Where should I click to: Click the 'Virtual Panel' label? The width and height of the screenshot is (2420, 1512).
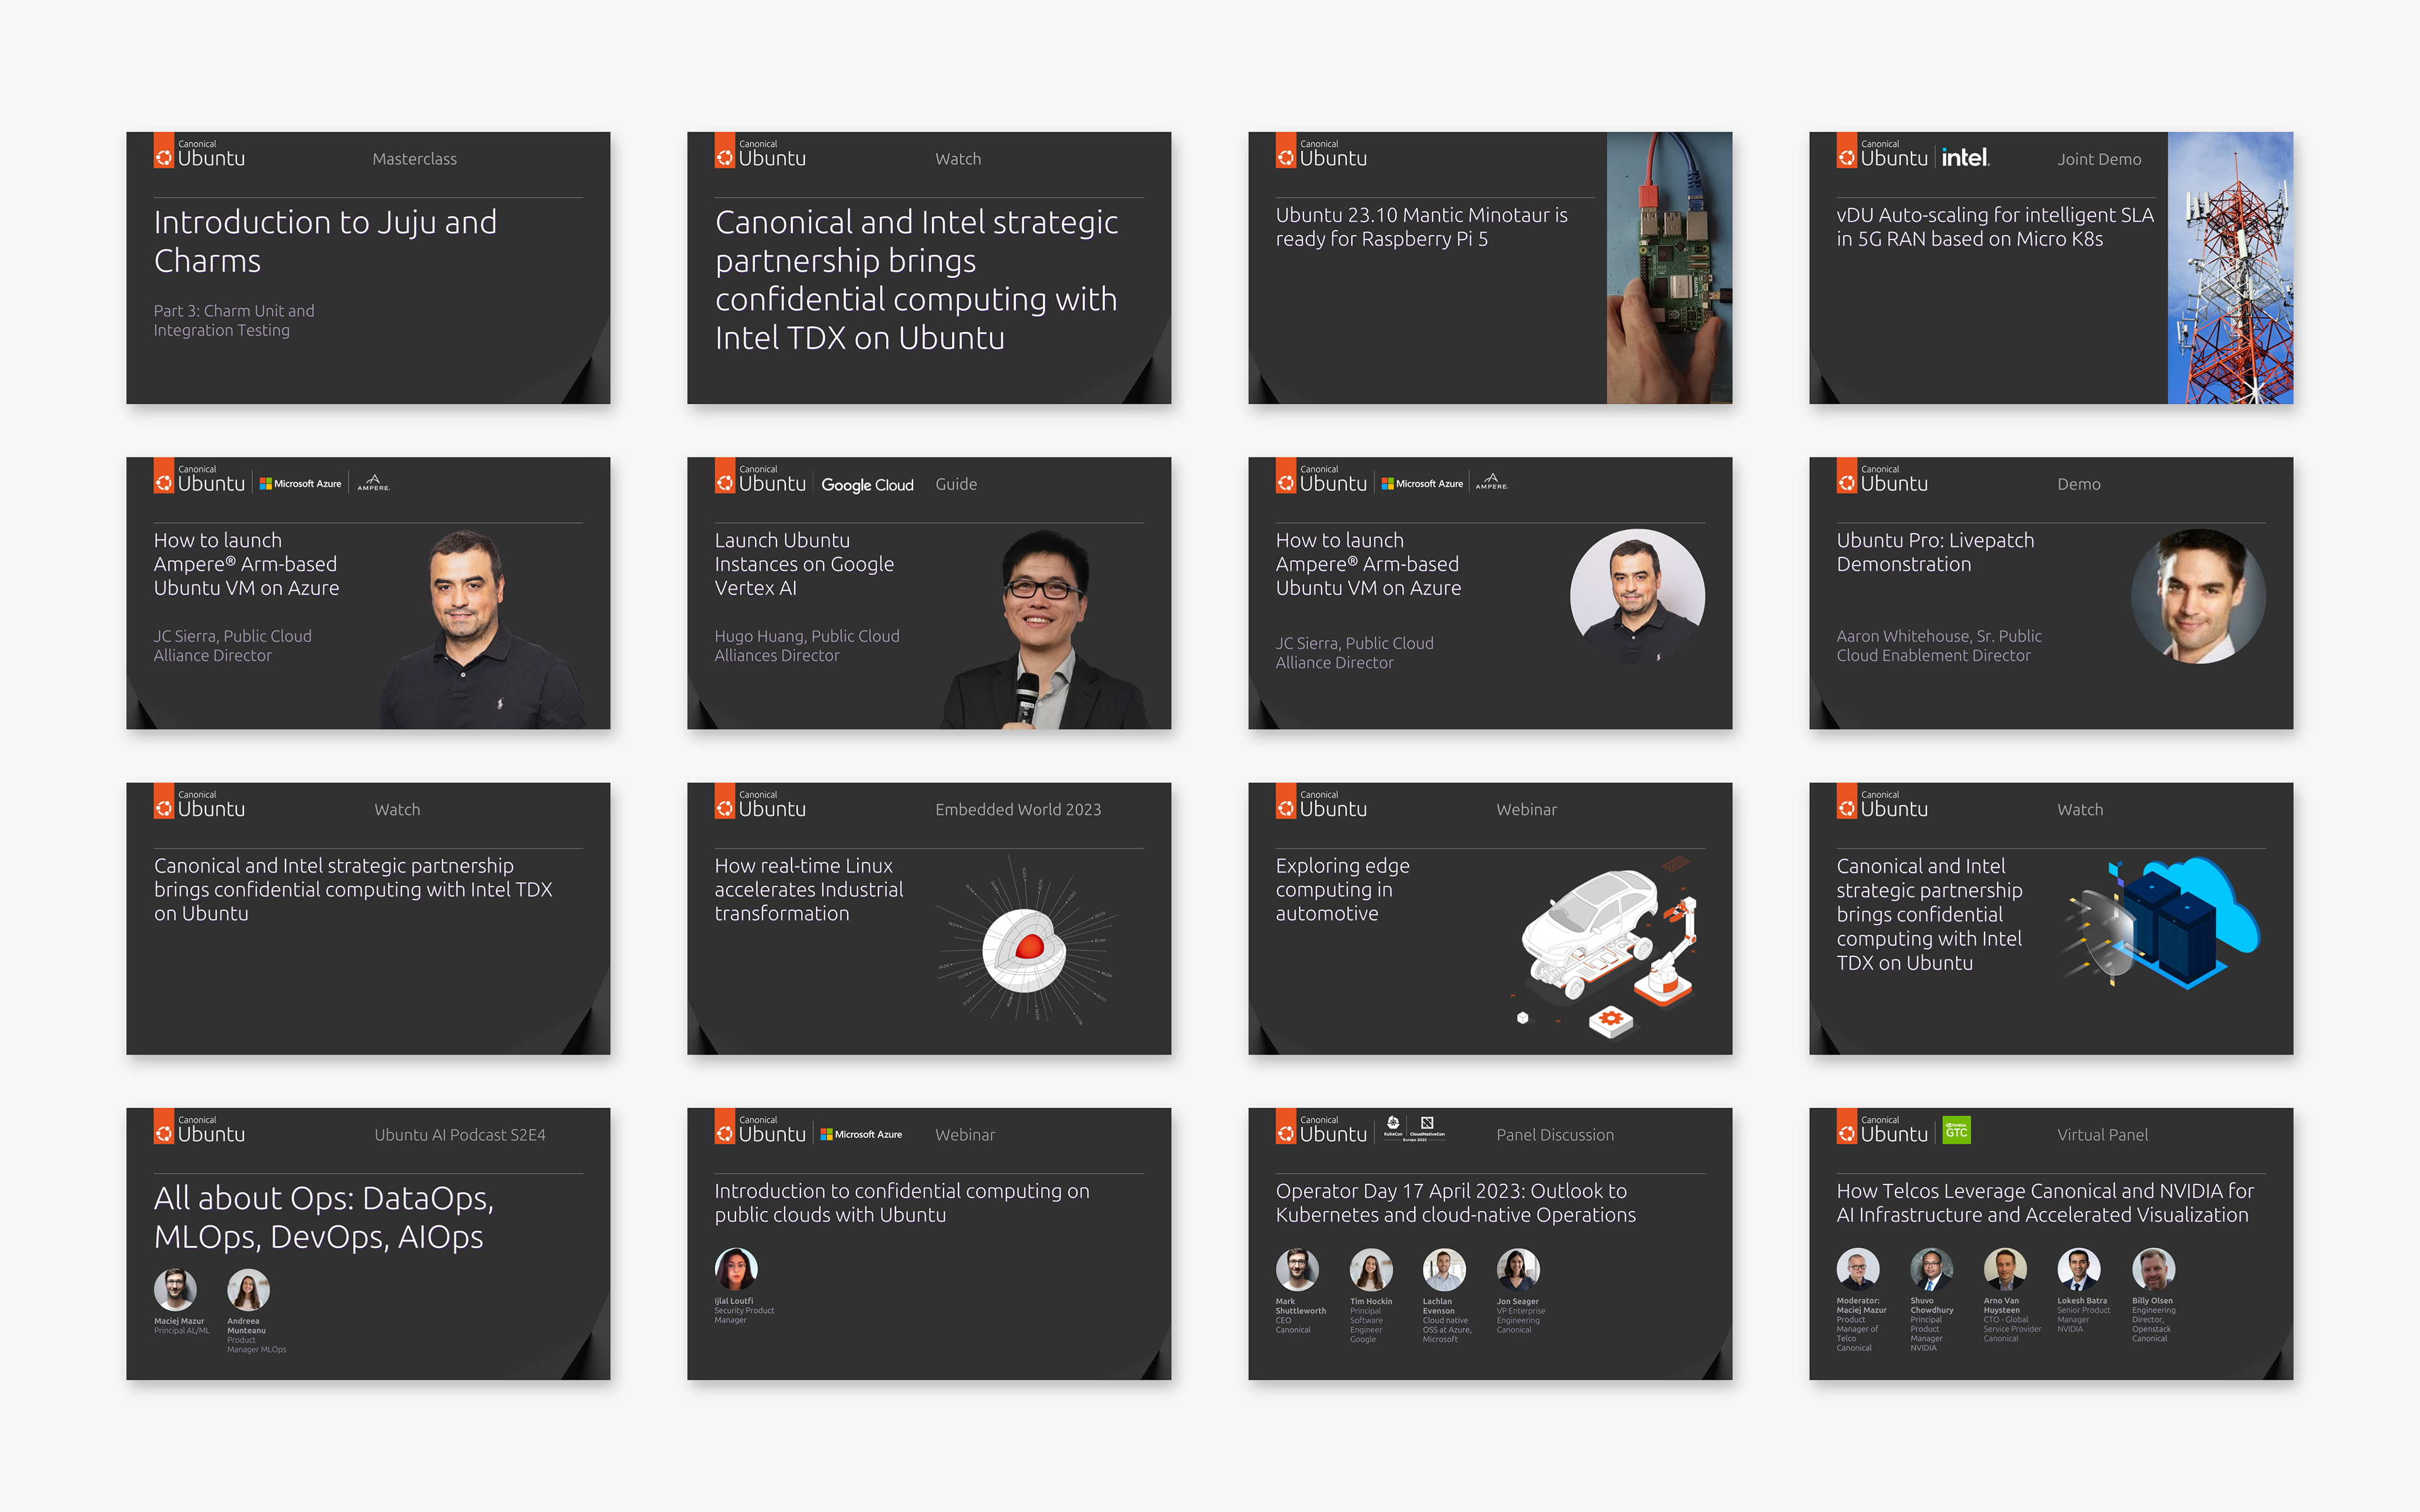click(x=2102, y=1135)
